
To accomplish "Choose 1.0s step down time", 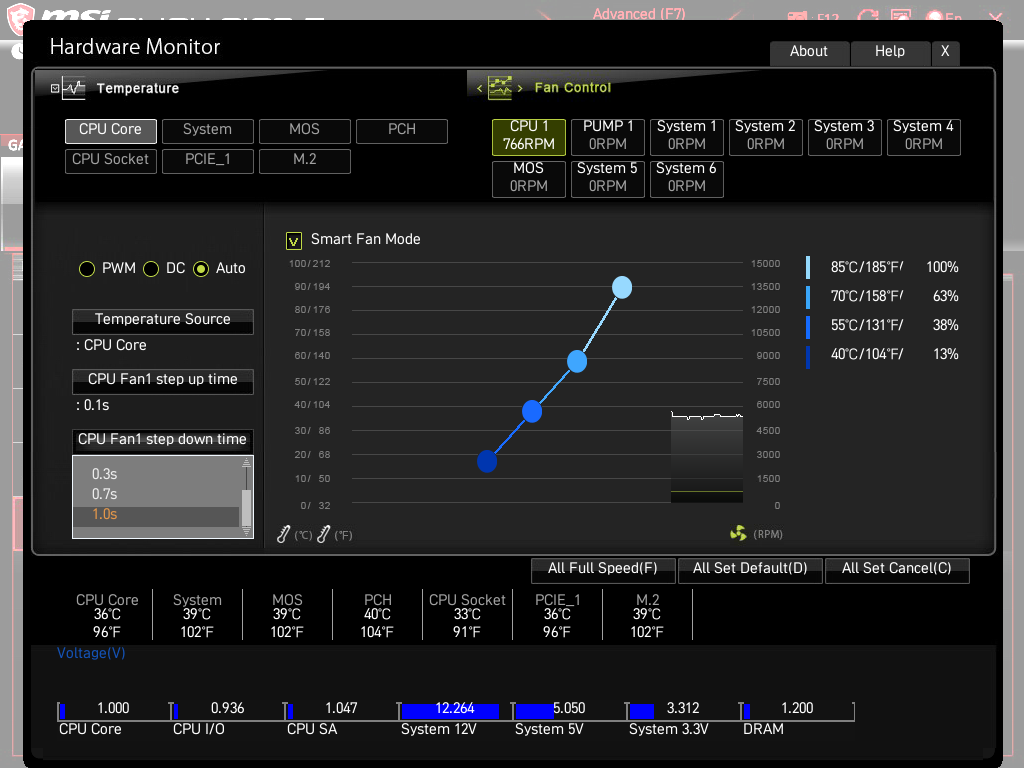I will click(x=156, y=515).
